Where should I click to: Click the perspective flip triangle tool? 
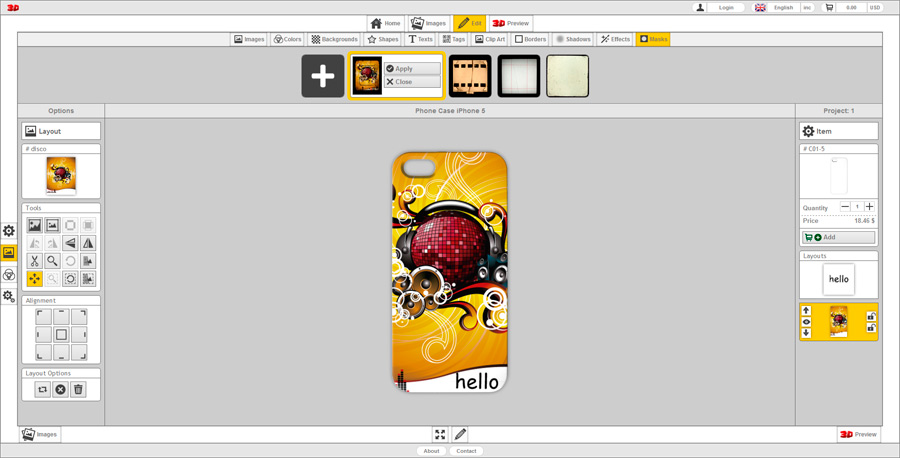(x=70, y=243)
